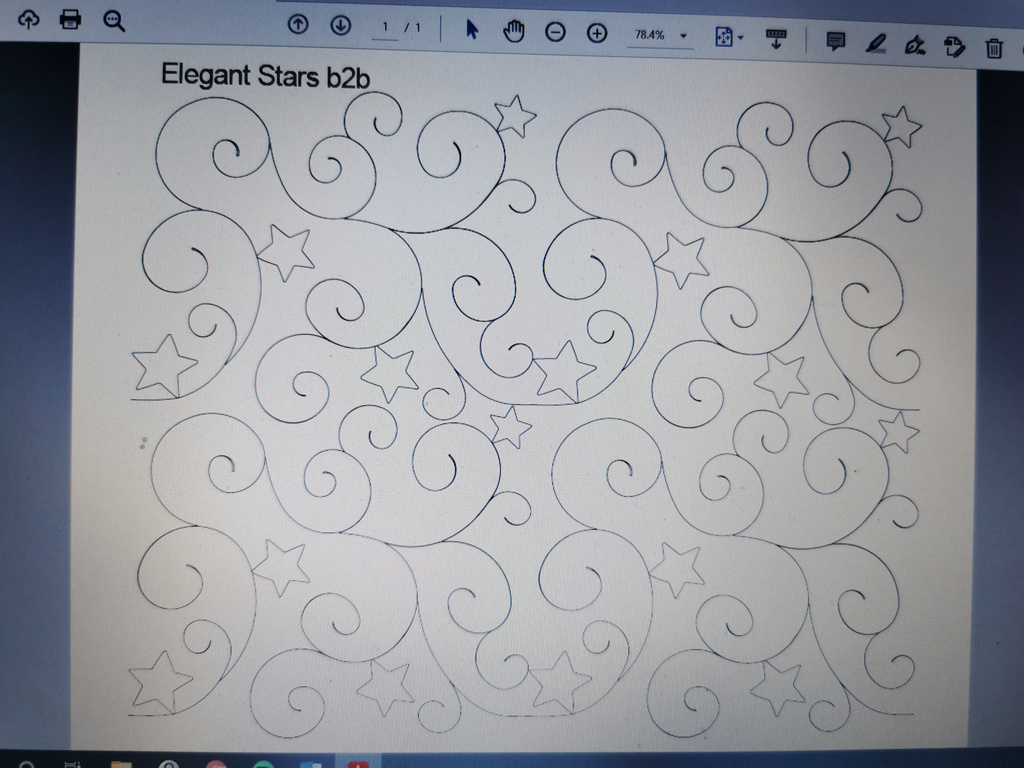
Task: Activate the arrow selection tool
Action: (473, 30)
